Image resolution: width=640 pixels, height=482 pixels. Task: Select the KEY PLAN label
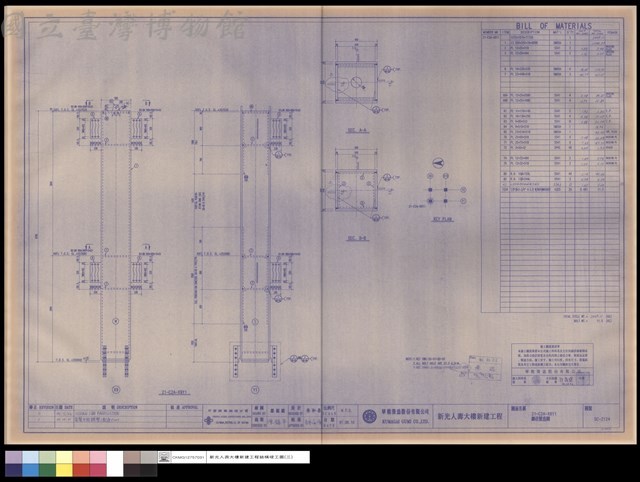(442, 219)
